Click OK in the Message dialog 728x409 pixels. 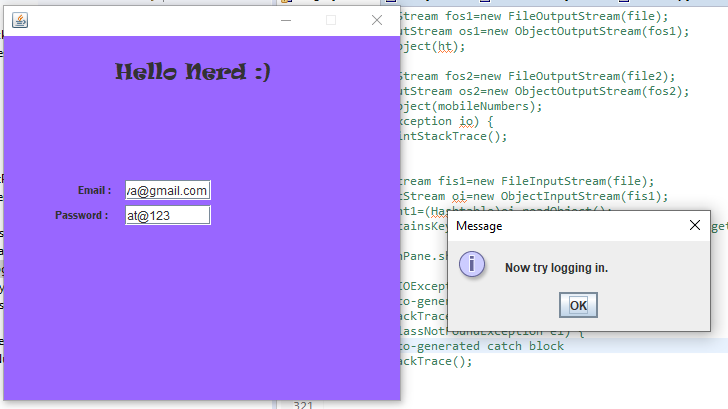coord(578,305)
